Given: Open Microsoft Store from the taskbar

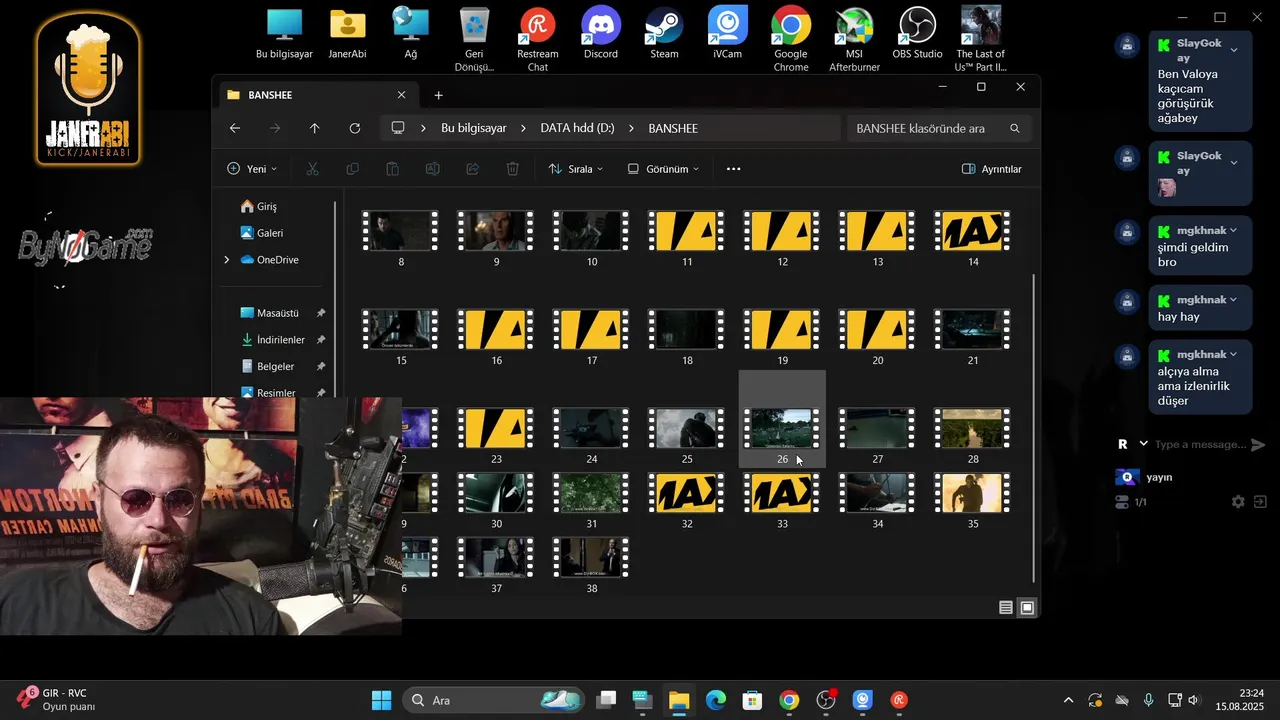Looking at the screenshot, I should tap(752, 700).
